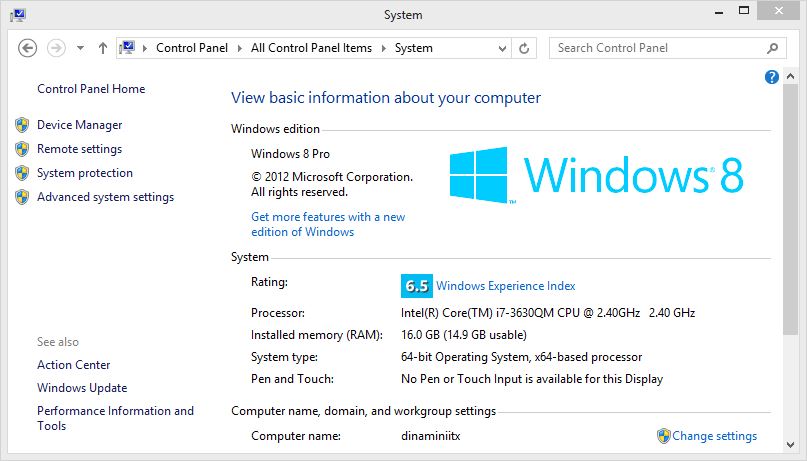Open Advanced system settings link
The image size is (807, 461).
tap(106, 197)
